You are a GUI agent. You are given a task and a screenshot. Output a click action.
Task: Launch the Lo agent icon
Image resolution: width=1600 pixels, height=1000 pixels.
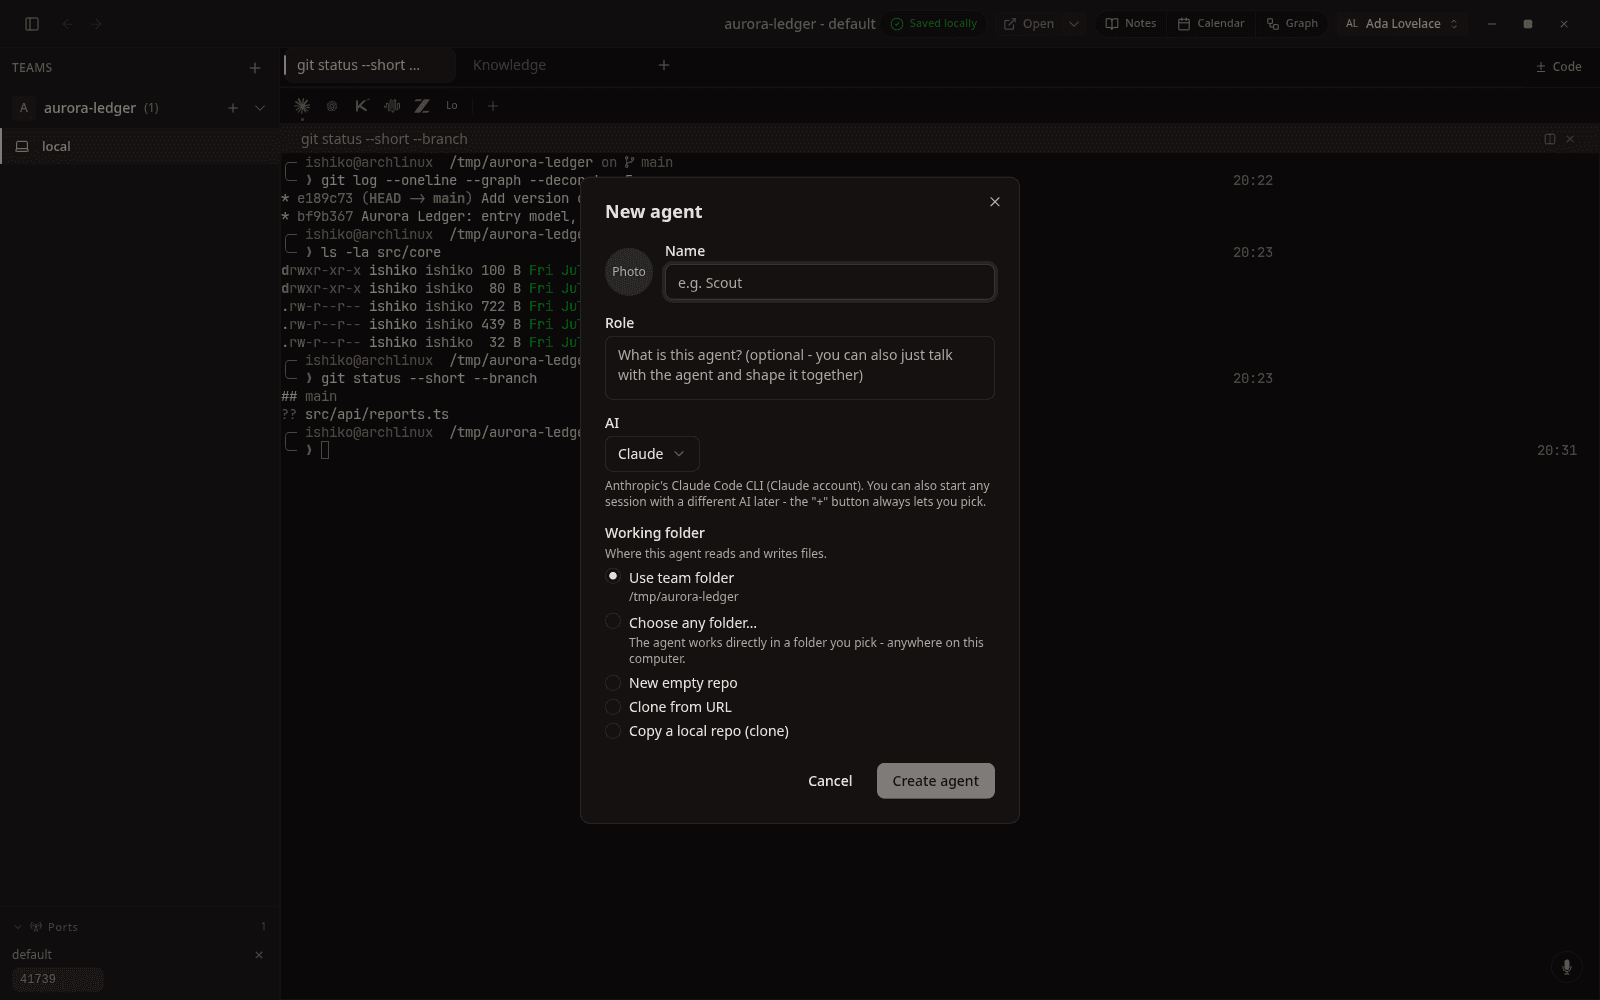(x=452, y=106)
